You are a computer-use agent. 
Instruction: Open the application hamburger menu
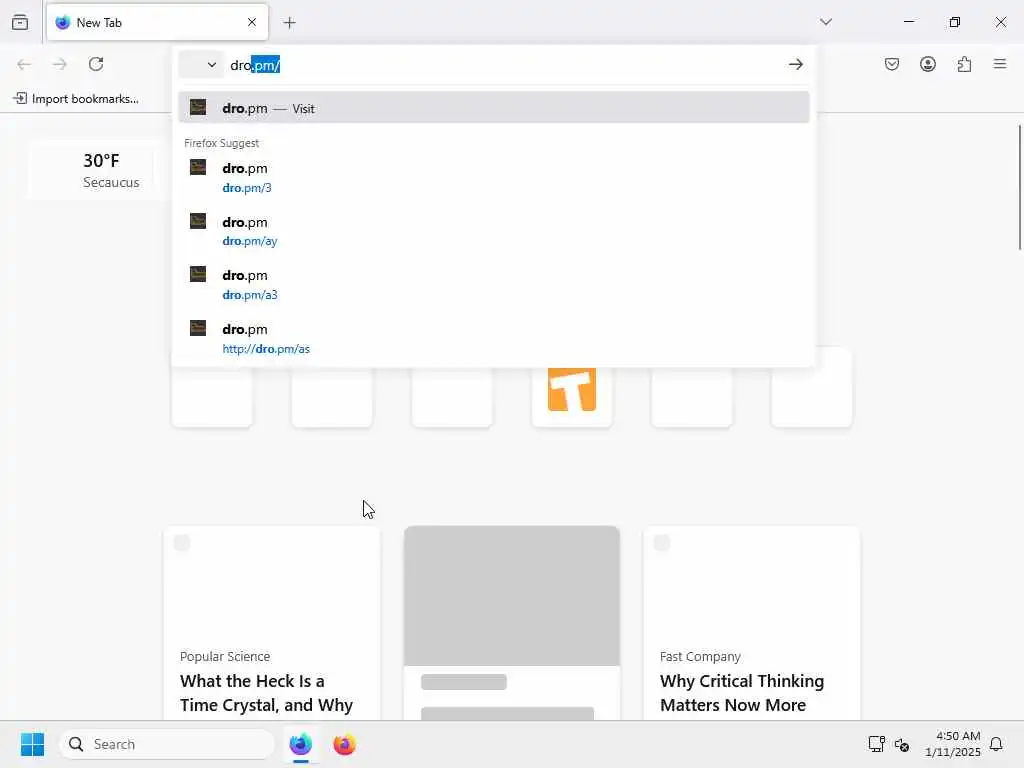[1000, 64]
